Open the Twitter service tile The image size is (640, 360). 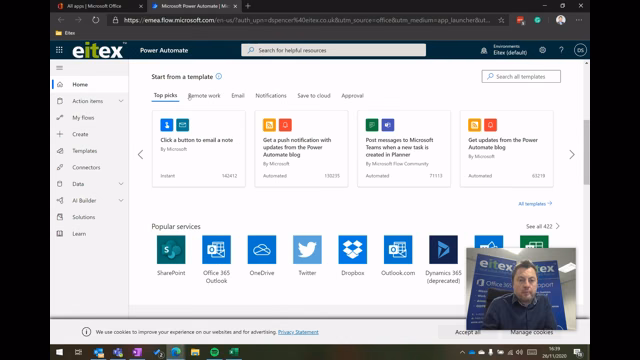[x=307, y=256]
